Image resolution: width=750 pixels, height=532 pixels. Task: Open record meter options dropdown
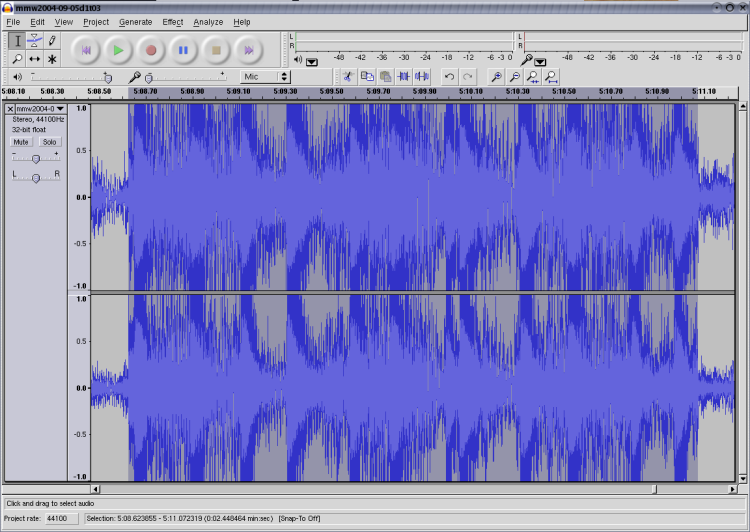540,62
